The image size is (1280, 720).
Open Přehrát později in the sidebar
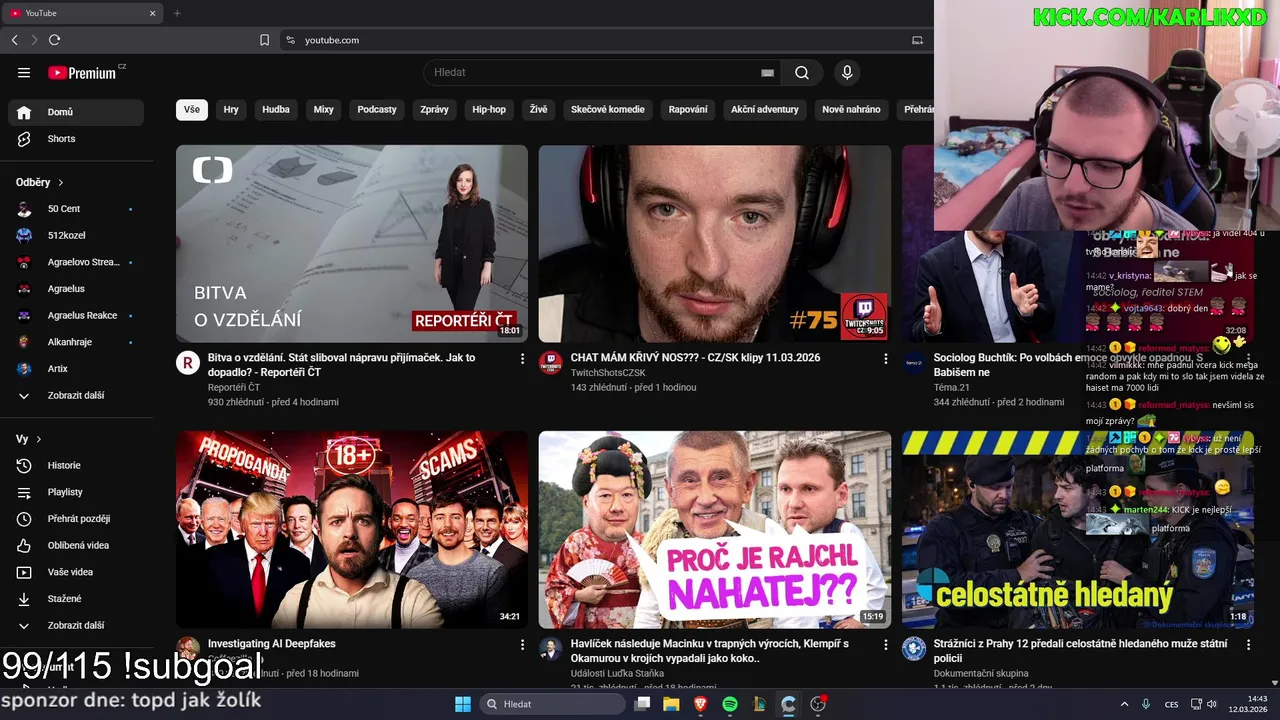[76, 519]
